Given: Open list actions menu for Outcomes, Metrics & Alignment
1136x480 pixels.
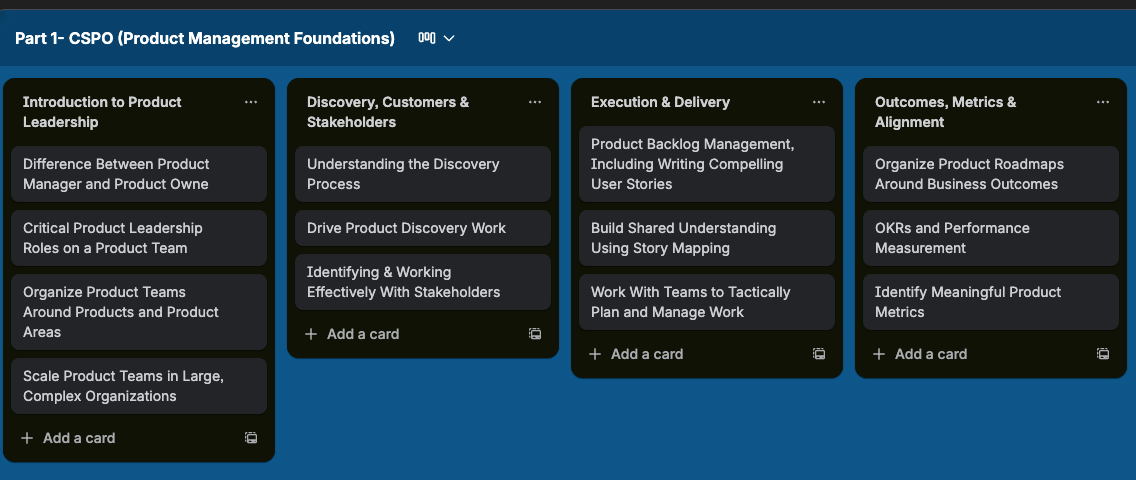Looking at the screenshot, I should coord(1103,102).
